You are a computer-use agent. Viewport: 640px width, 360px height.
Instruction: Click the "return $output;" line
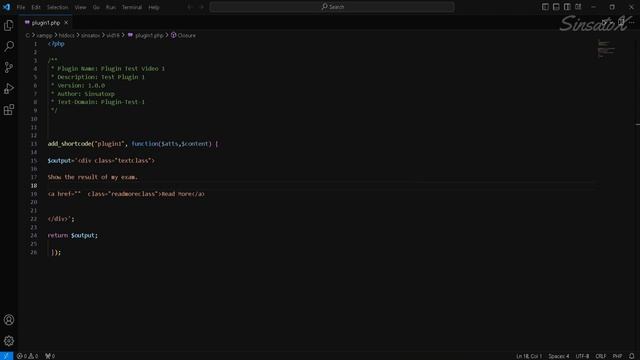coord(73,236)
